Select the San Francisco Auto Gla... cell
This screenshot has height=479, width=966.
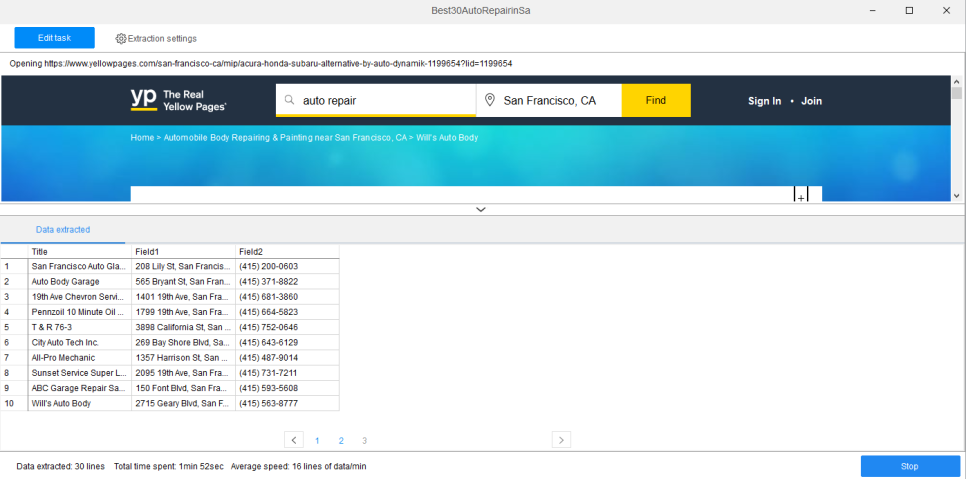tap(79, 266)
